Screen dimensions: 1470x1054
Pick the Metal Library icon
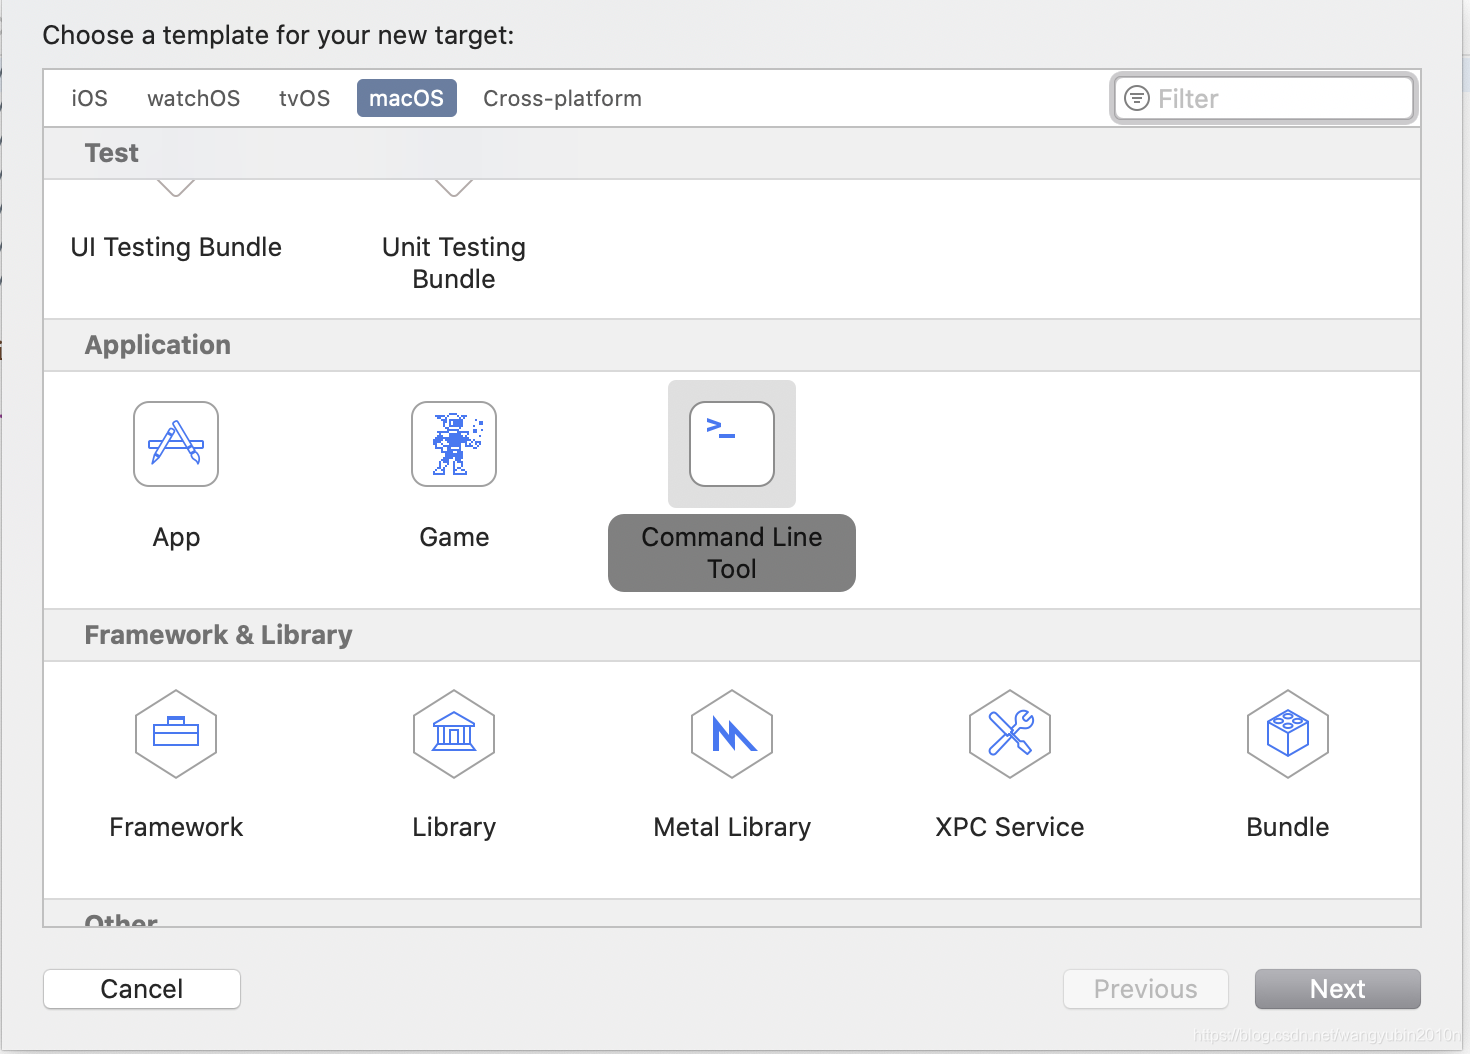tap(732, 734)
